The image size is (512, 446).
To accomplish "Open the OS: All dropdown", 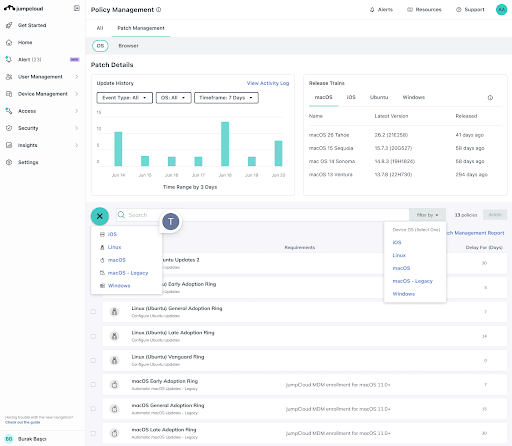I will click(174, 98).
